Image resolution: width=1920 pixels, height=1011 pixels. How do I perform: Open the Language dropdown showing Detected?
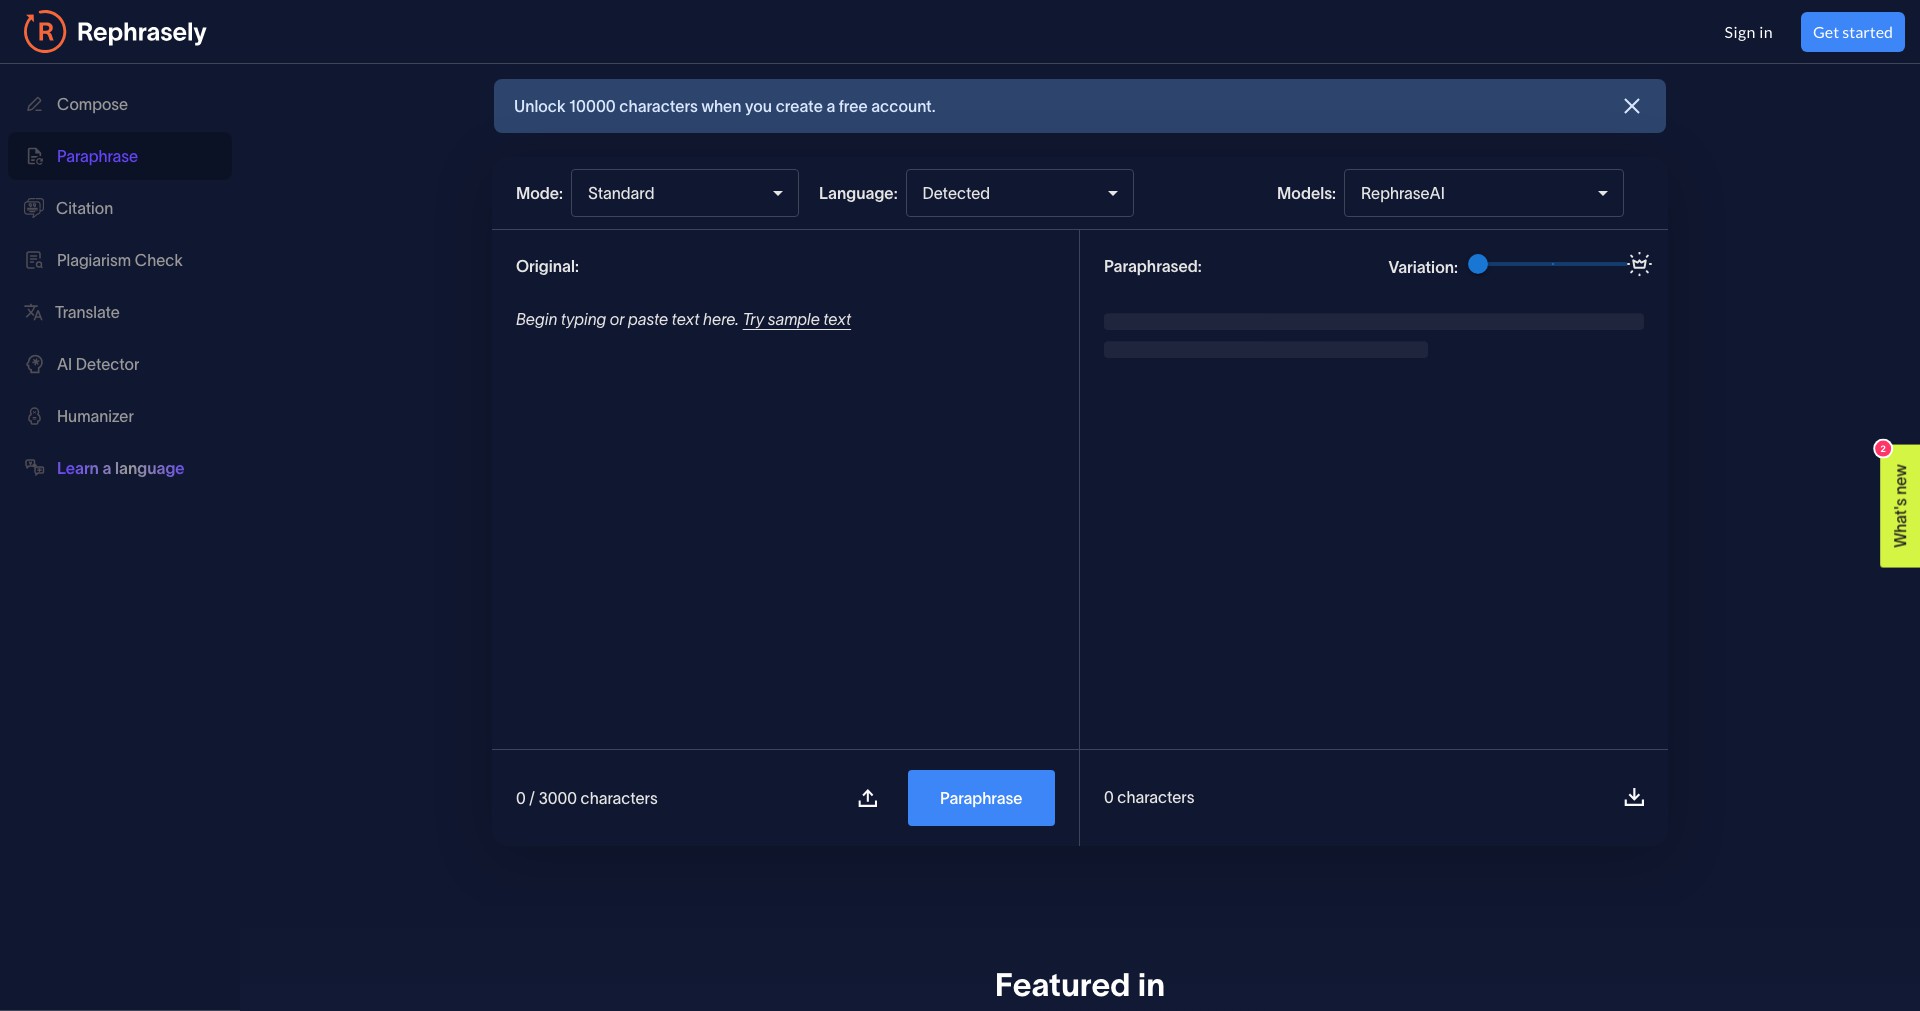[x=1020, y=193]
